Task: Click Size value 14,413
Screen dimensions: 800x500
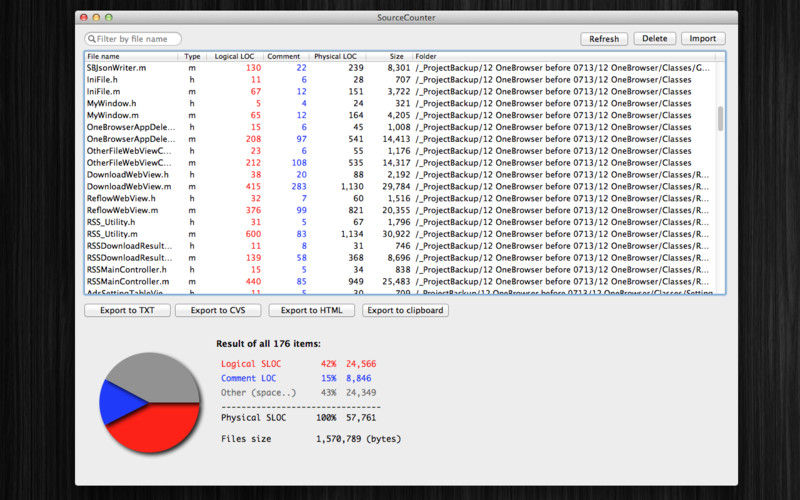Action: (396, 139)
